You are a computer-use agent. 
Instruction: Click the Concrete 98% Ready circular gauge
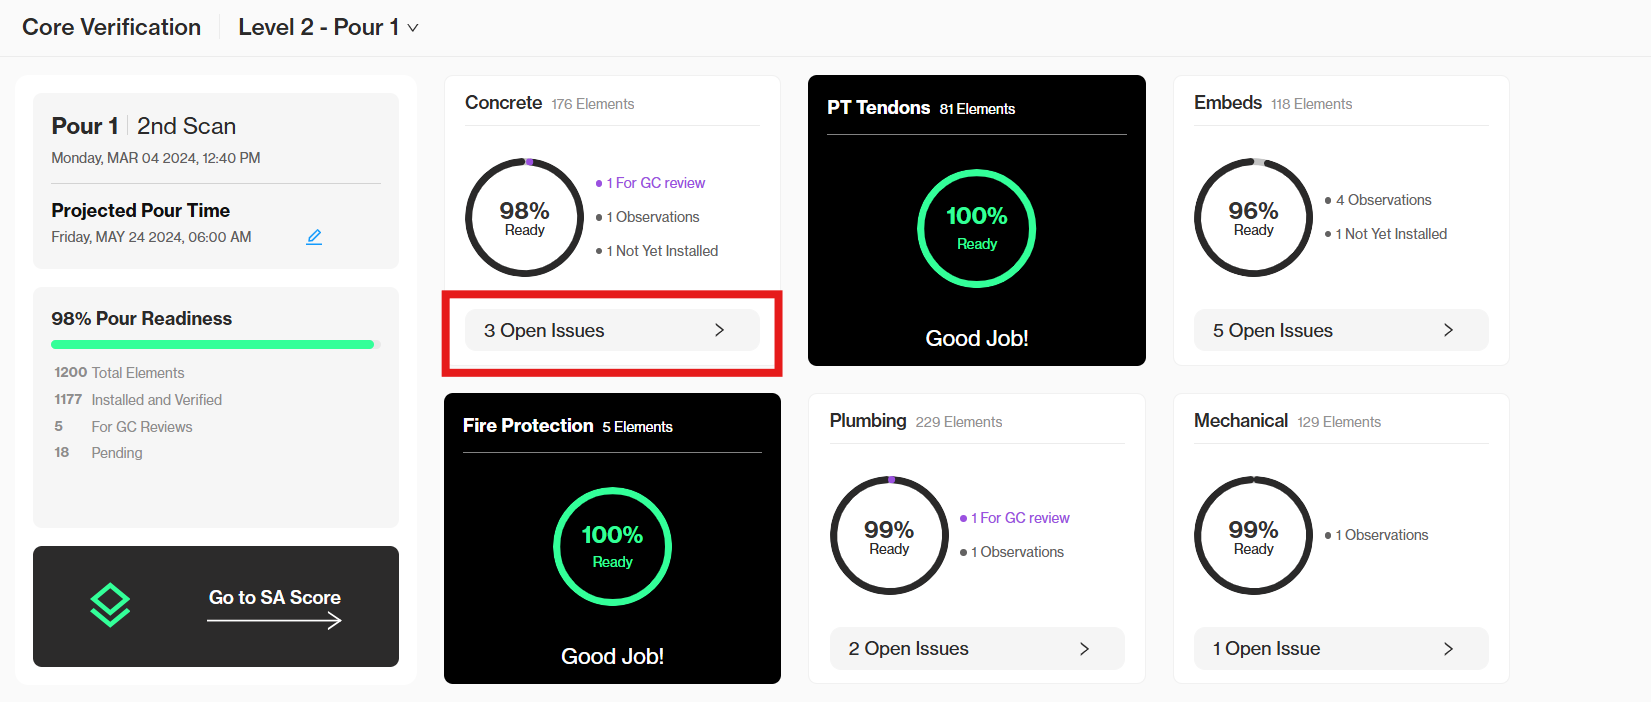click(525, 217)
